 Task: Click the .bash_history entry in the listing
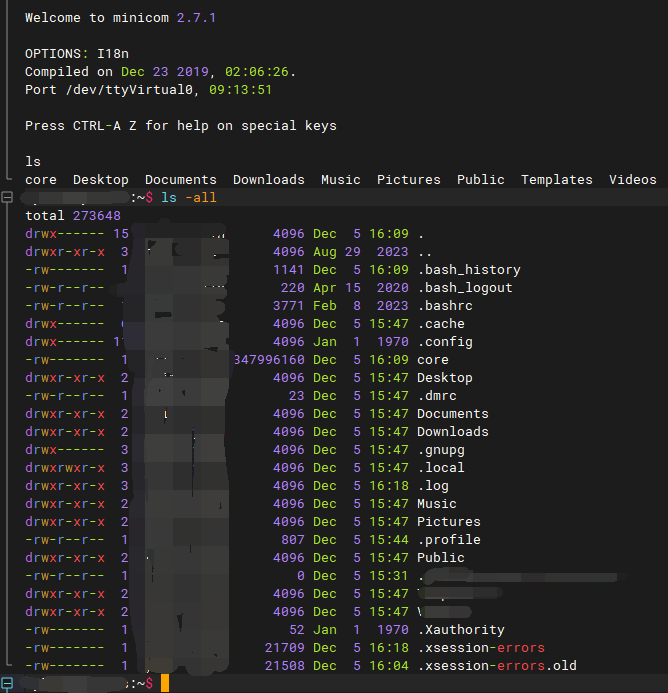(468, 270)
